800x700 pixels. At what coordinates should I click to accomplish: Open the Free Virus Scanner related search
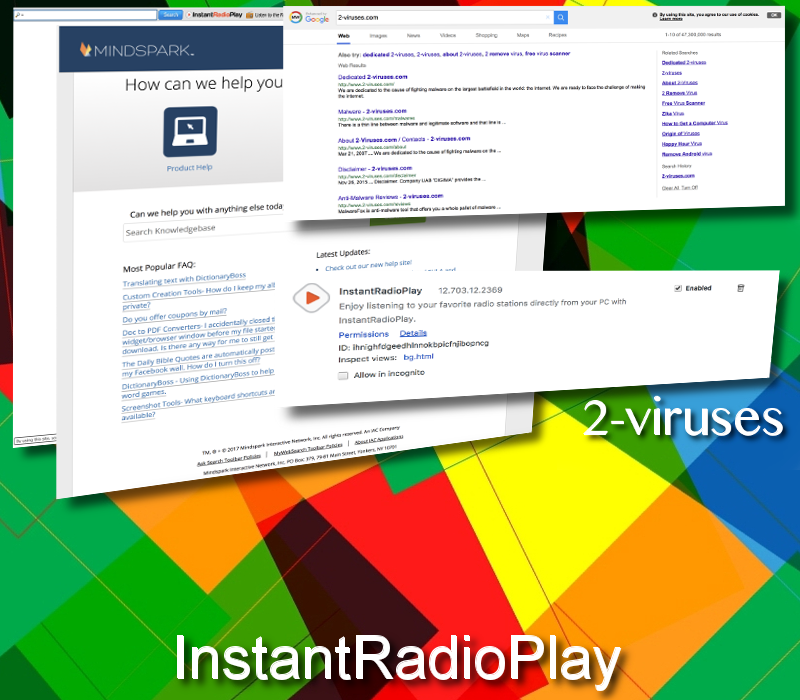[683, 103]
